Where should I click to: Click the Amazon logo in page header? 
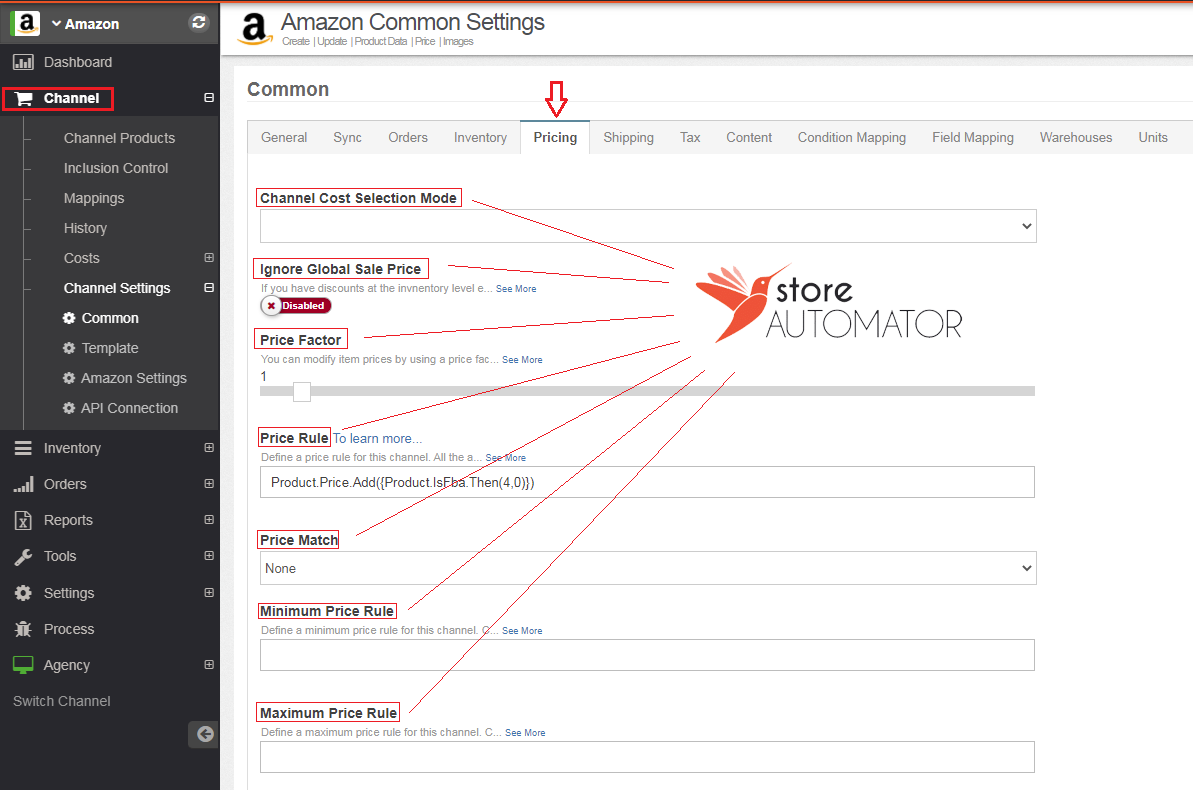pyautogui.click(x=255, y=30)
